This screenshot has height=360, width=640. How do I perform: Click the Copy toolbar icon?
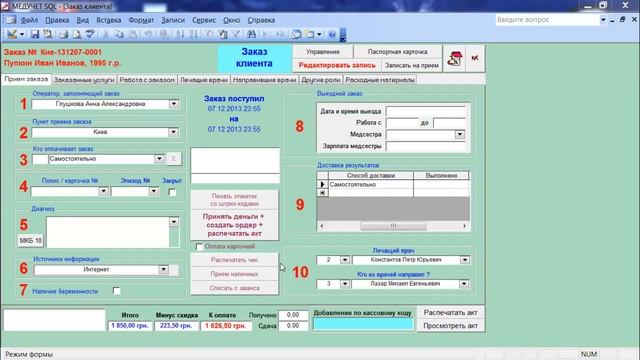119,34
